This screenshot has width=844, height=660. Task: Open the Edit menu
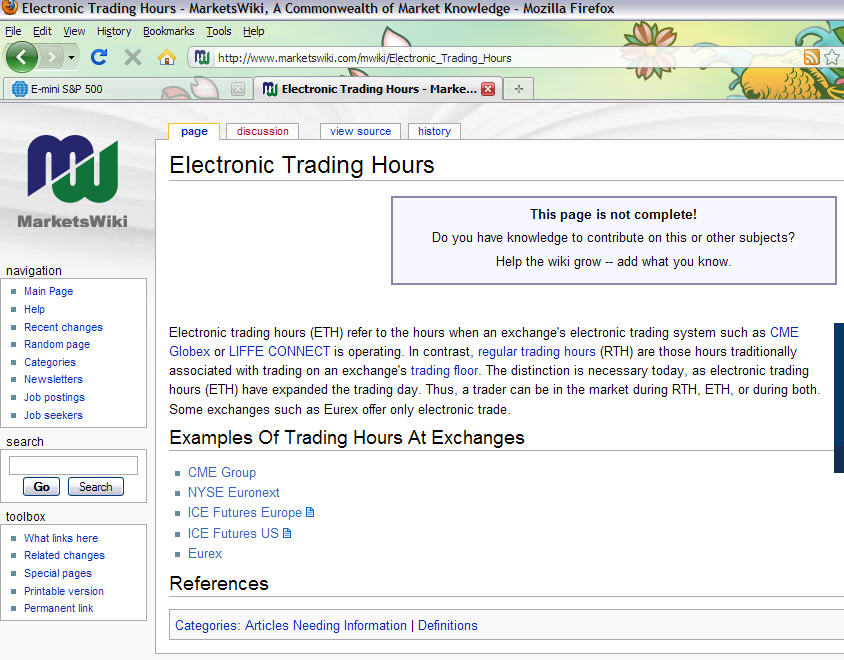(42, 31)
